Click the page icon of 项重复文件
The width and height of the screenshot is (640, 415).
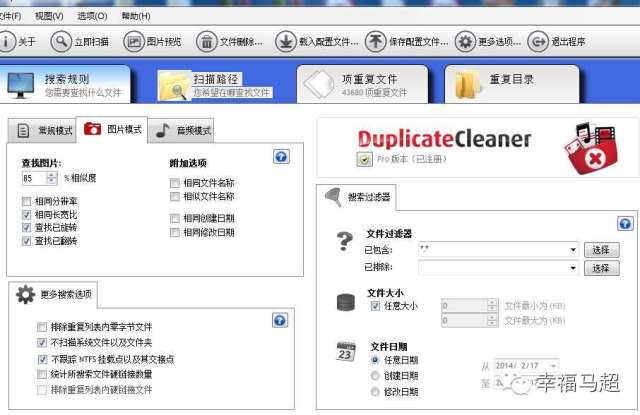[x=318, y=84]
